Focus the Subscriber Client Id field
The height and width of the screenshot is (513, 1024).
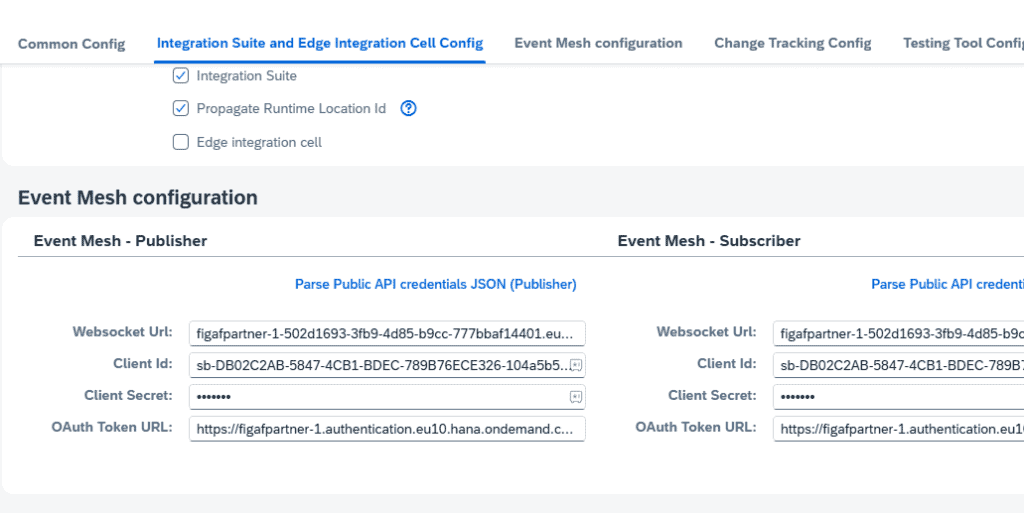899,365
